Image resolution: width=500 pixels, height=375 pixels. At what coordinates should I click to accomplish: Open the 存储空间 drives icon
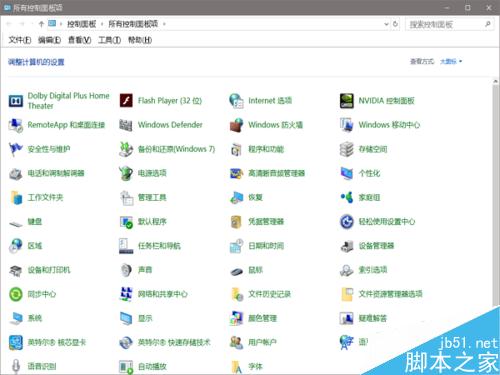(346, 149)
